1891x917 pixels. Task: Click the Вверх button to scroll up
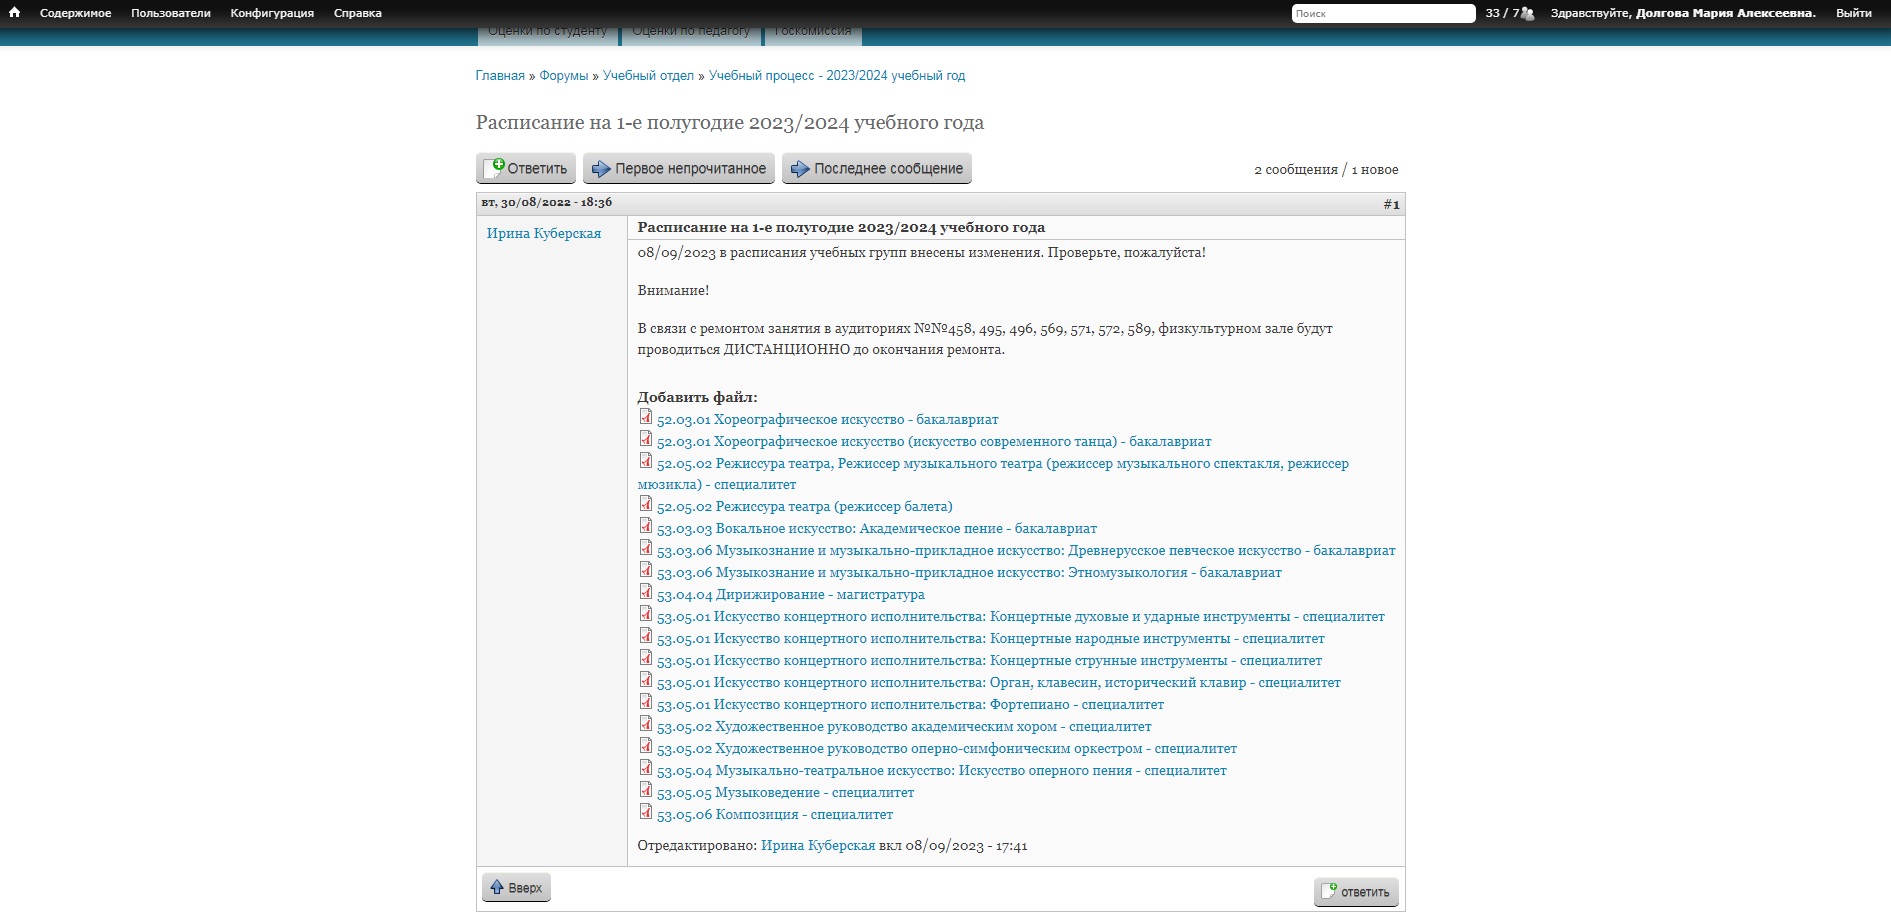[516, 888]
